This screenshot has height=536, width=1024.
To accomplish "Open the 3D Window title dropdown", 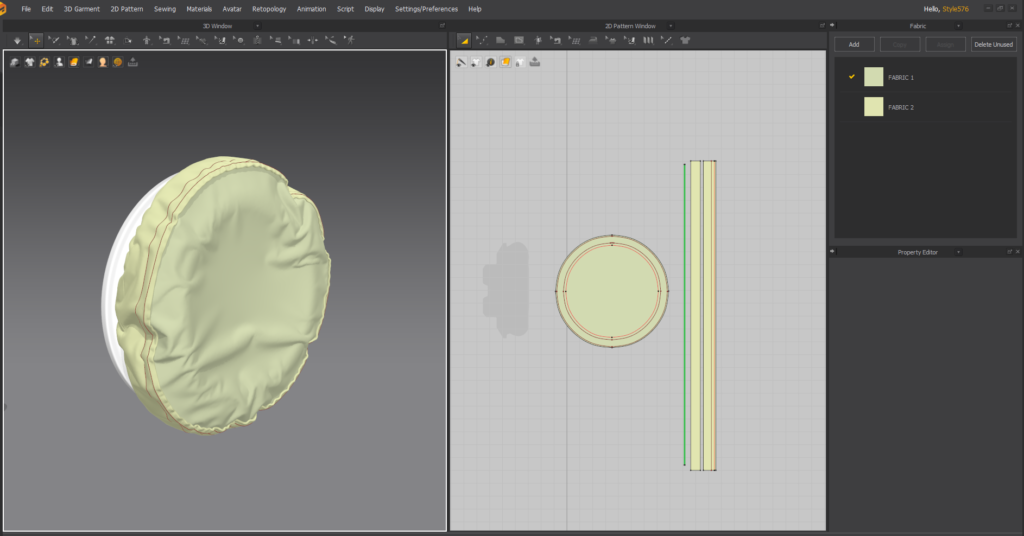I will click(x=257, y=26).
